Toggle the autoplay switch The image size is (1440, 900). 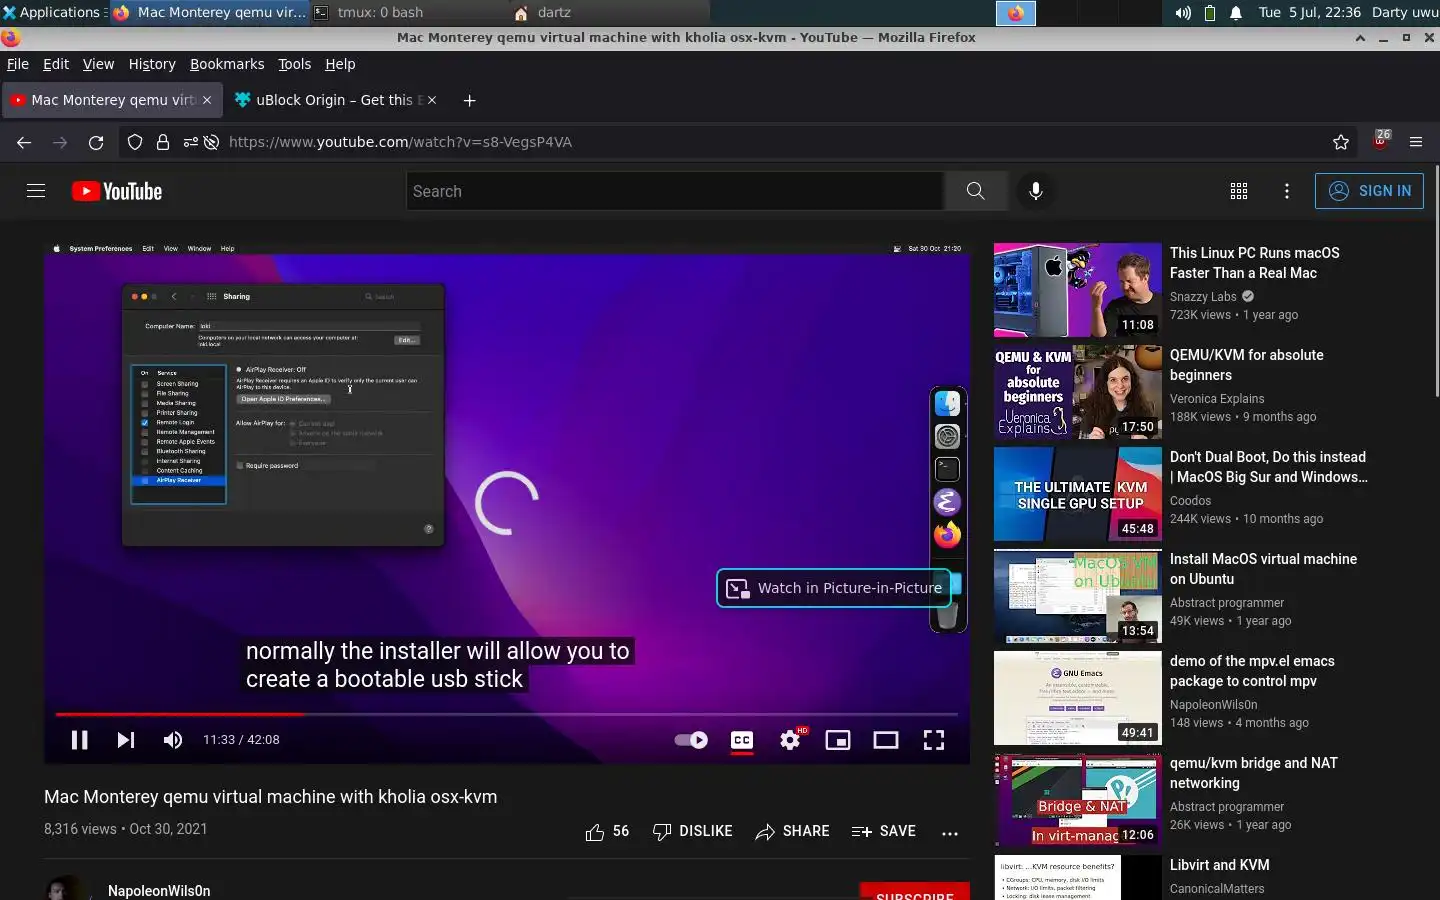click(691, 740)
